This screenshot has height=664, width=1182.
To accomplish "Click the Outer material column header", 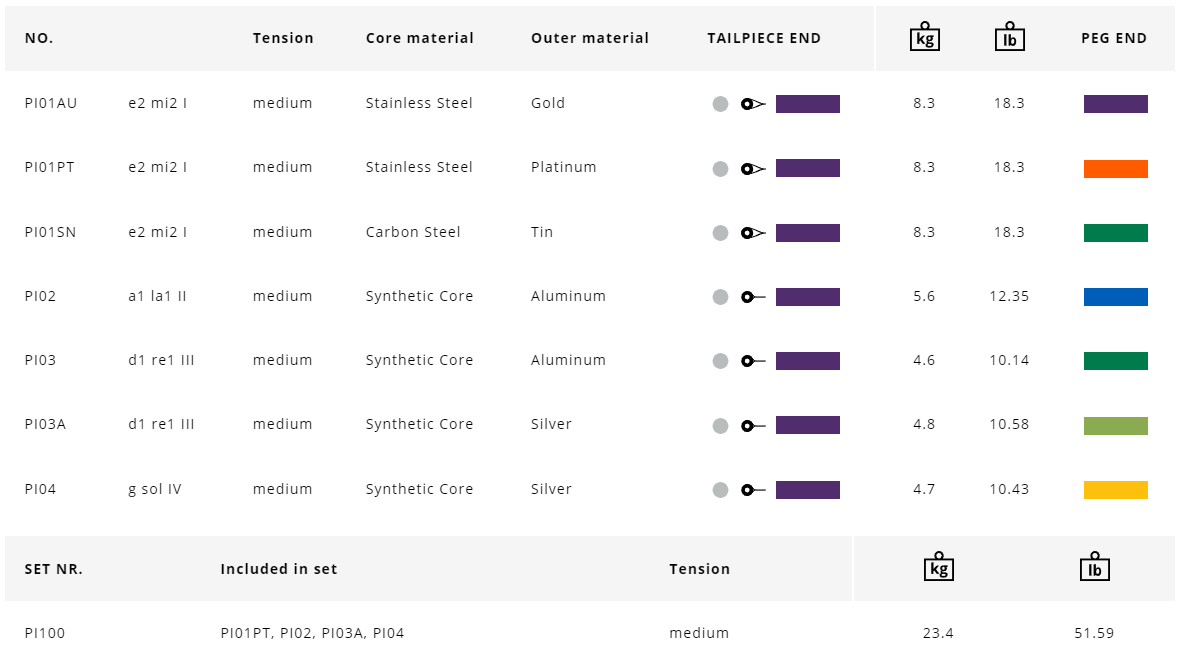I will (x=589, y=38).
